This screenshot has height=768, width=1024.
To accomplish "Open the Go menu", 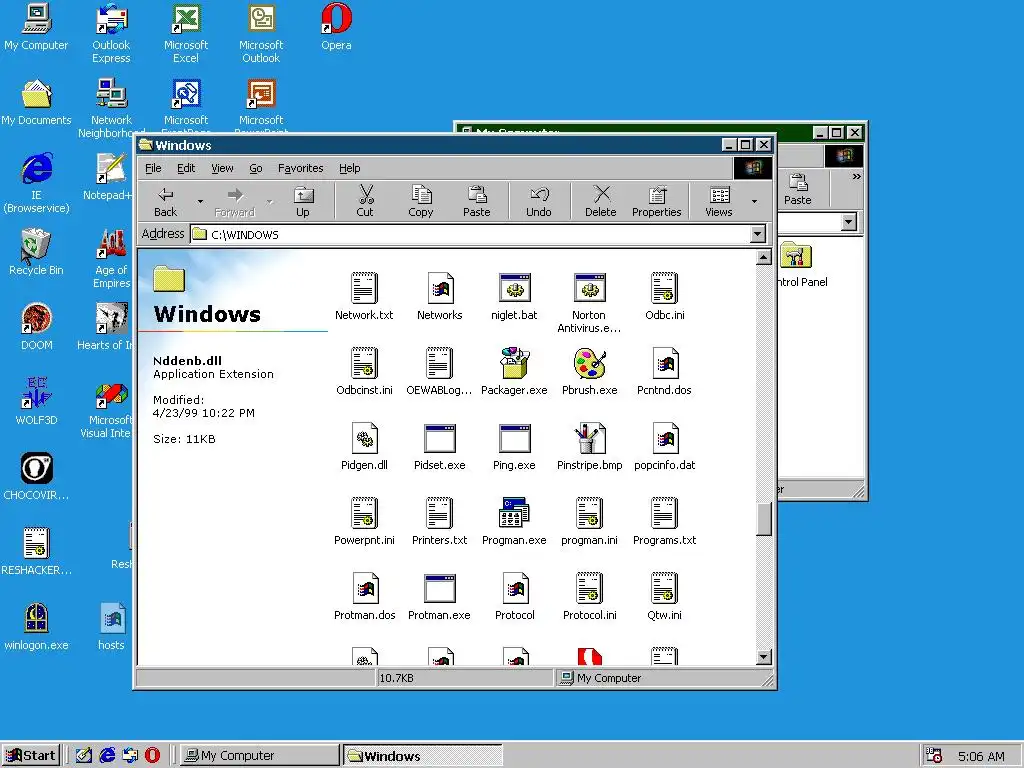I will point(256,168).
